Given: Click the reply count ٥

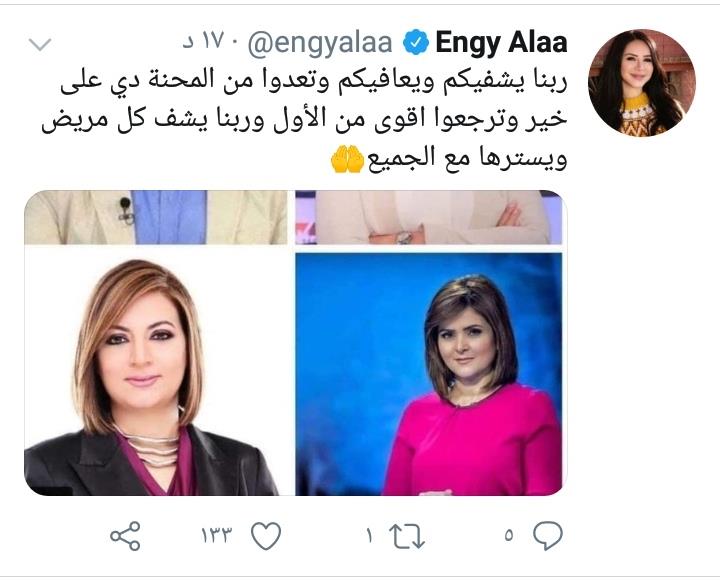Looking at the screenshot, I should 508,536.
